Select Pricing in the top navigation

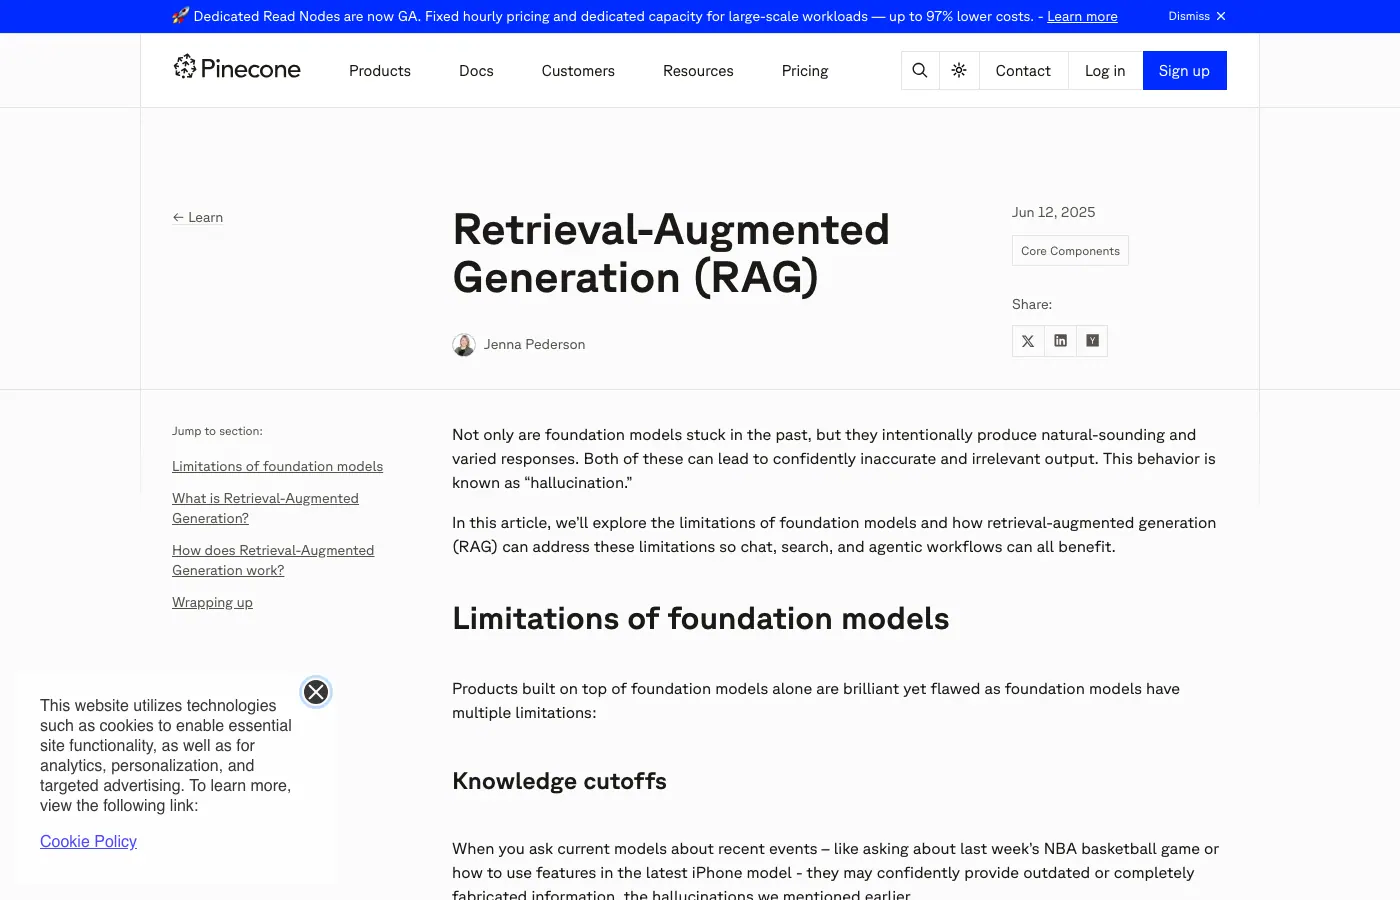805,71
